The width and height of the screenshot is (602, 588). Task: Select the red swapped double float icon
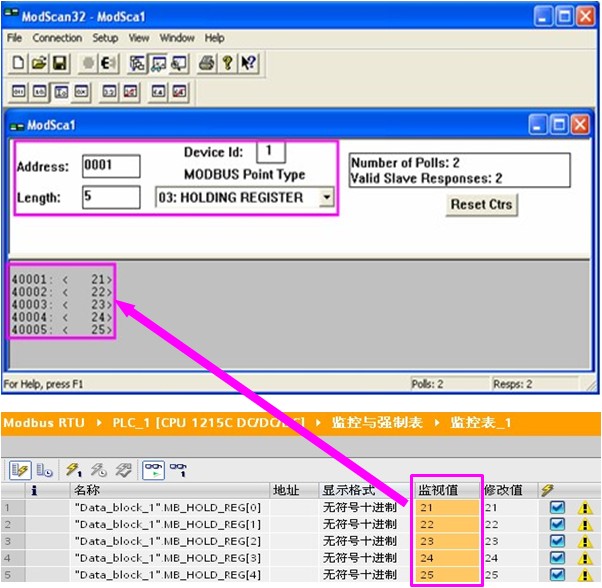(x=179, y=92)
